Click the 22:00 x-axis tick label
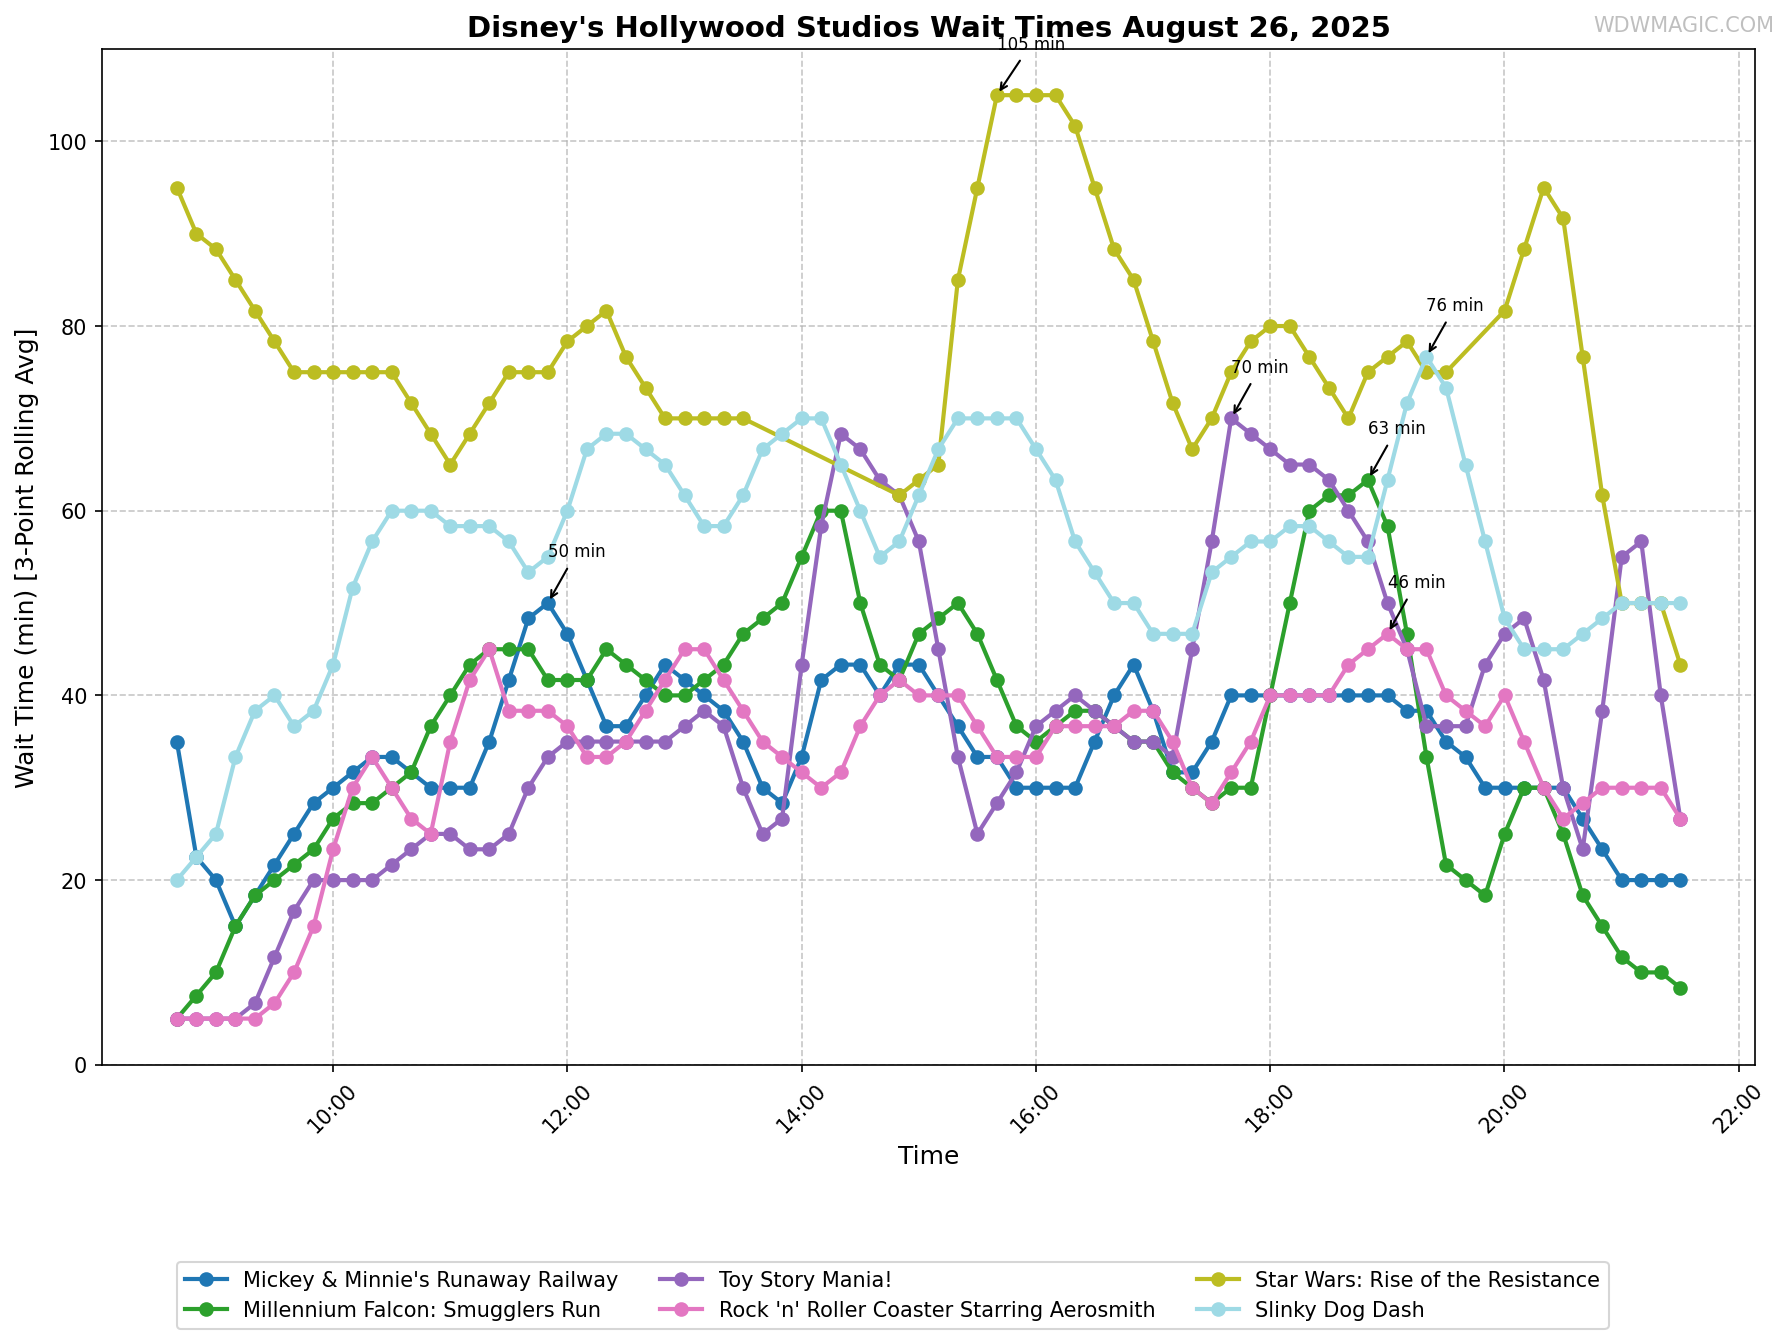 click(x=1738, y=1109)
